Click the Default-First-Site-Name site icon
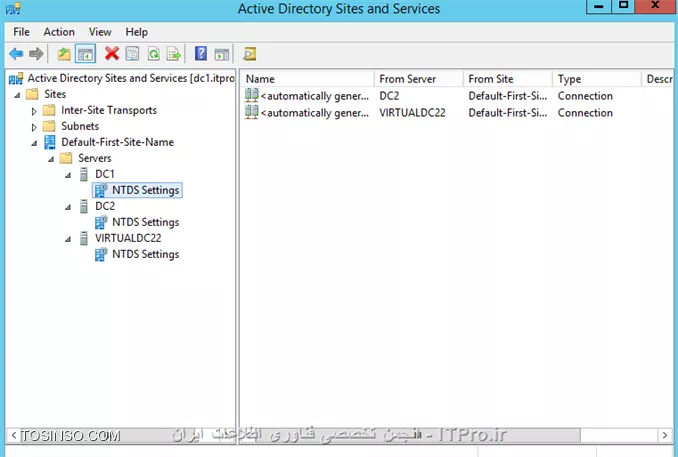Viewport: 678px width, 457px height. 50,142
